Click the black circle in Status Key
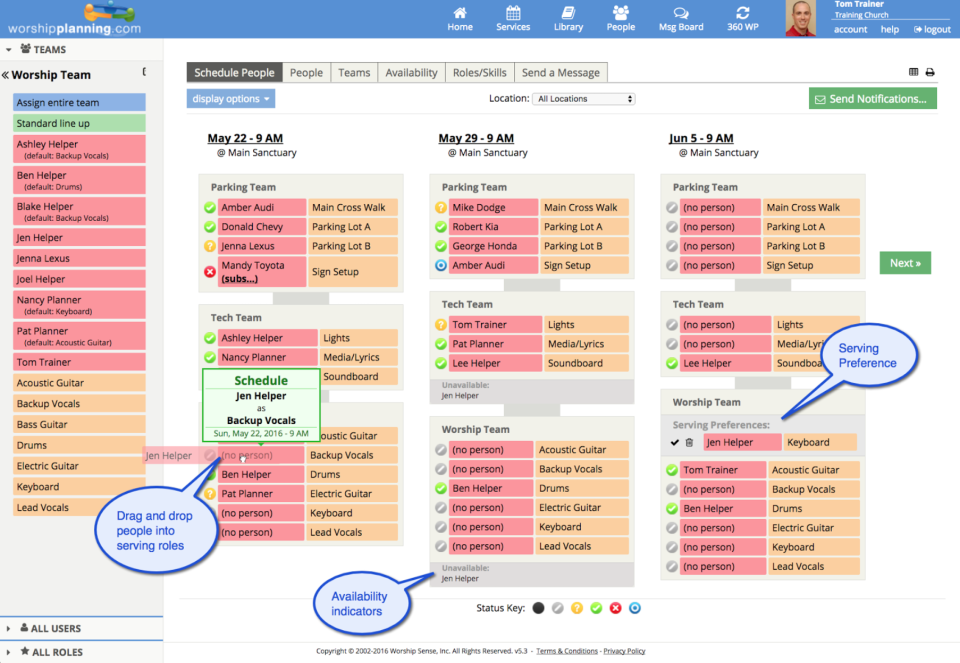The height and width of the screenshot is (663, 960). click(x=538, y=608)
